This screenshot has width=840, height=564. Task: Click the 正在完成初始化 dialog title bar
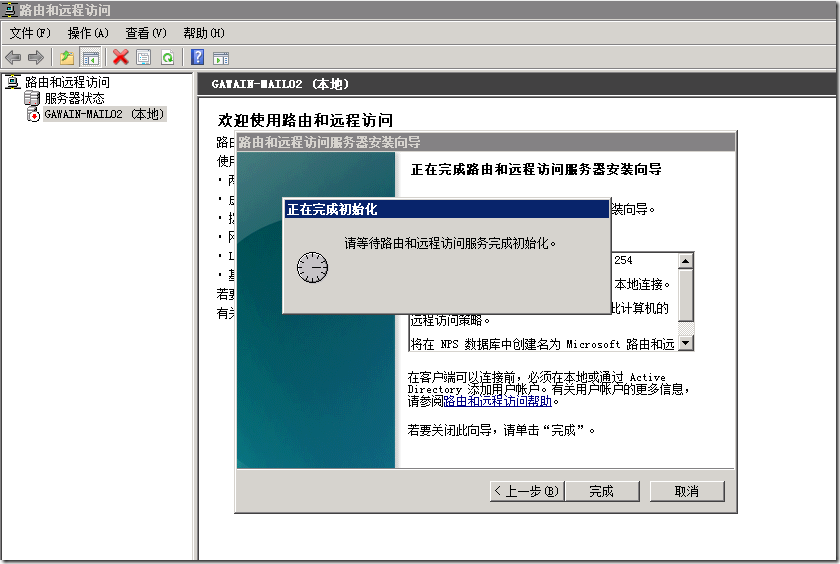pos(446,209)
